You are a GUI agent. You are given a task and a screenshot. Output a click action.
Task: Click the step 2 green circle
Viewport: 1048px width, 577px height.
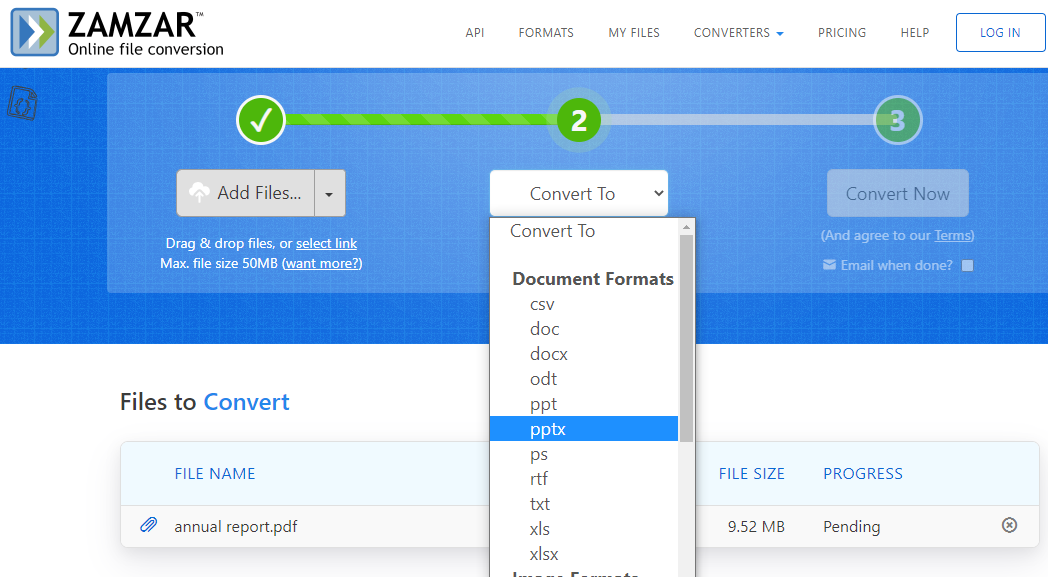pos(579,120)
